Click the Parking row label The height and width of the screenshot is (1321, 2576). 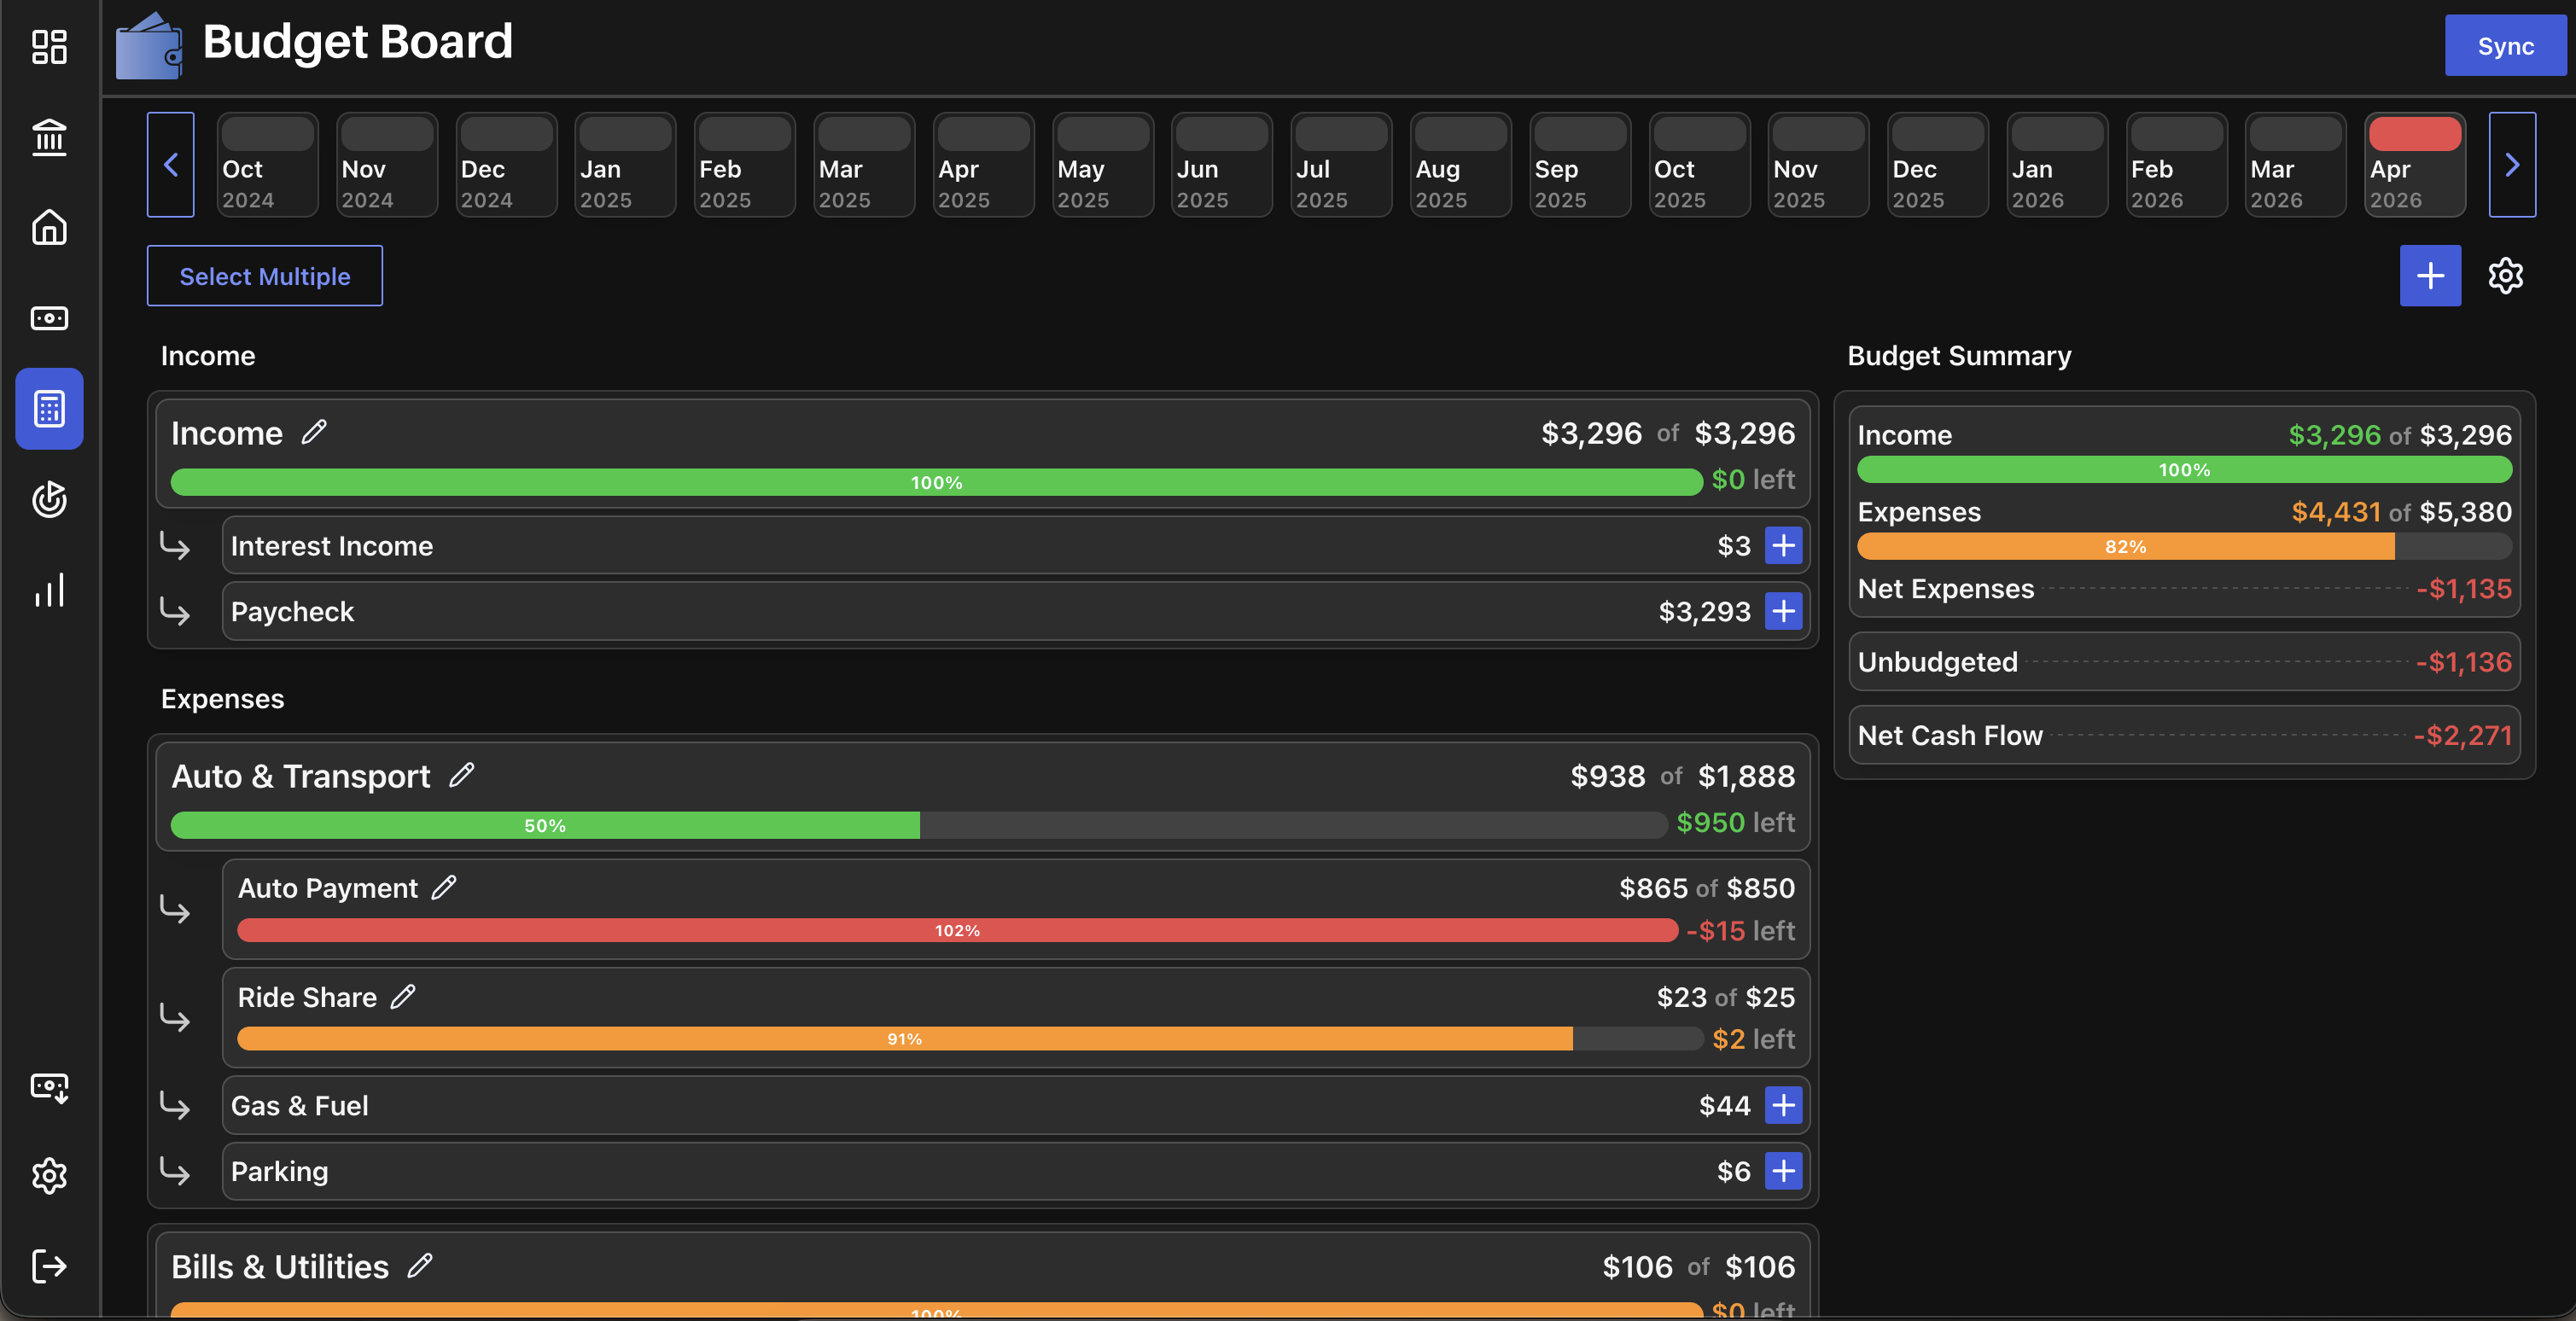[279, 1172]
